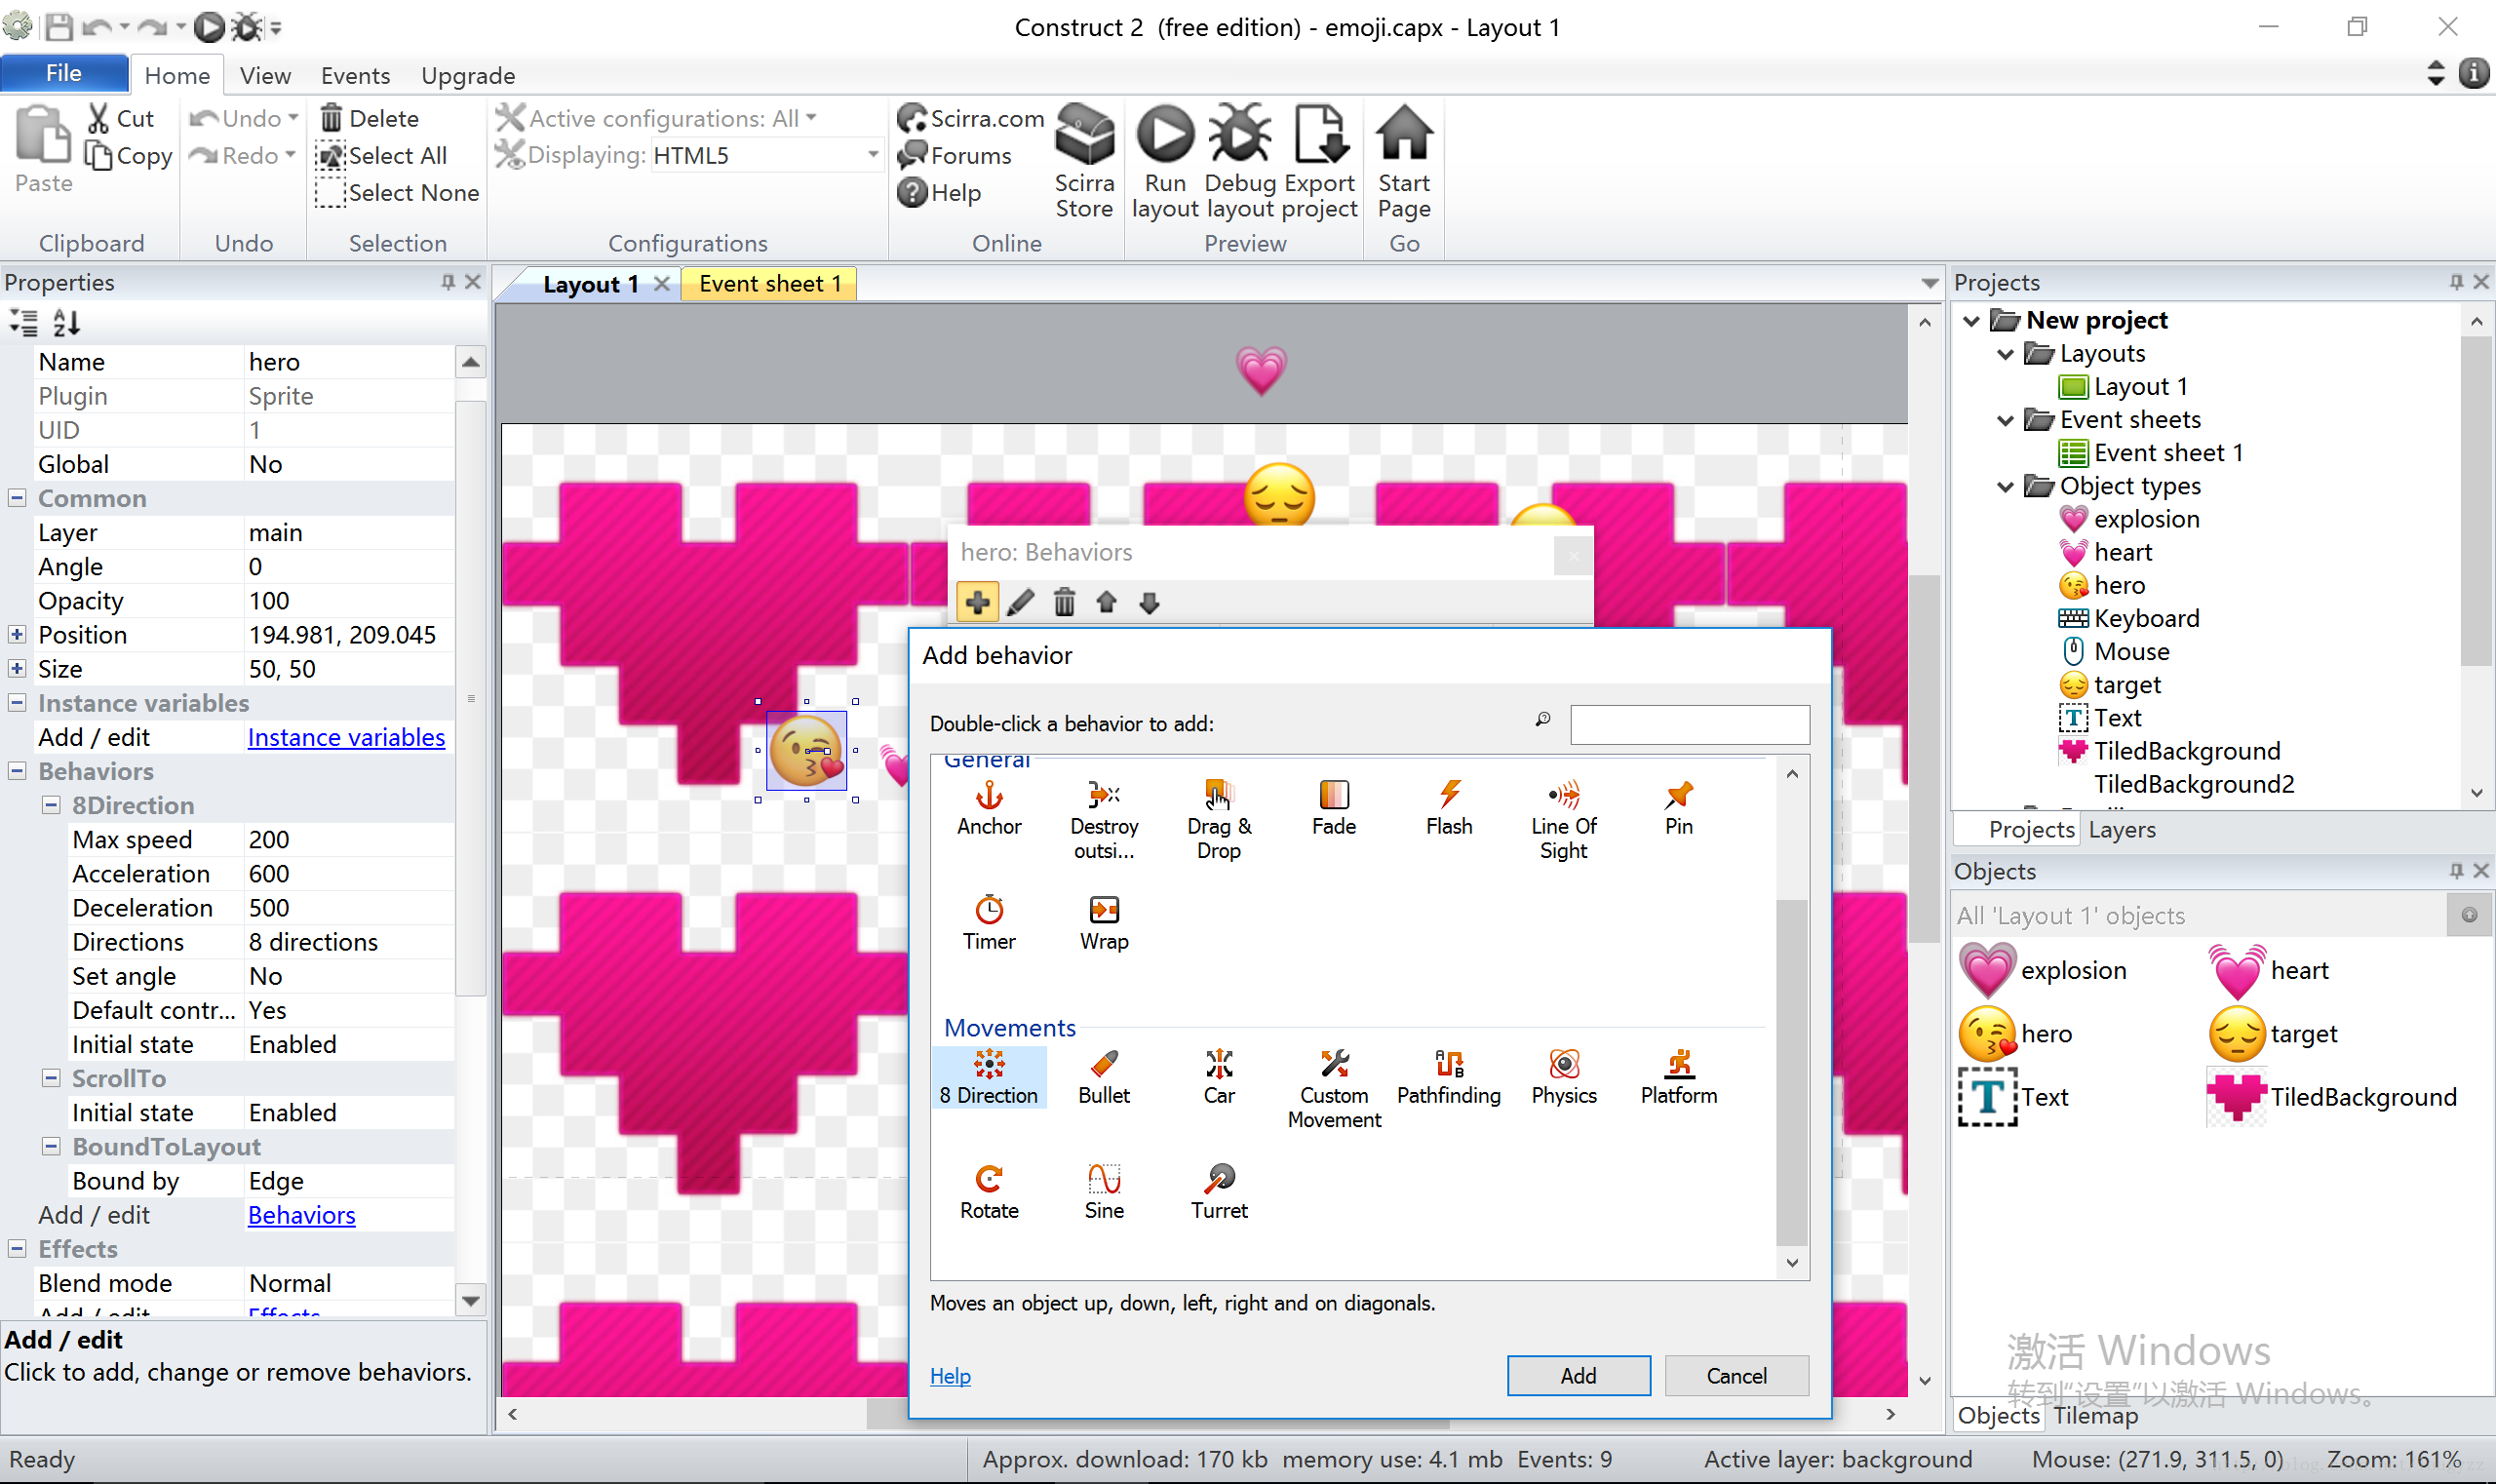Viewport: 2496px width, 1484px height.
Task: Click the behavior search input field
Action: [1689, 724]
